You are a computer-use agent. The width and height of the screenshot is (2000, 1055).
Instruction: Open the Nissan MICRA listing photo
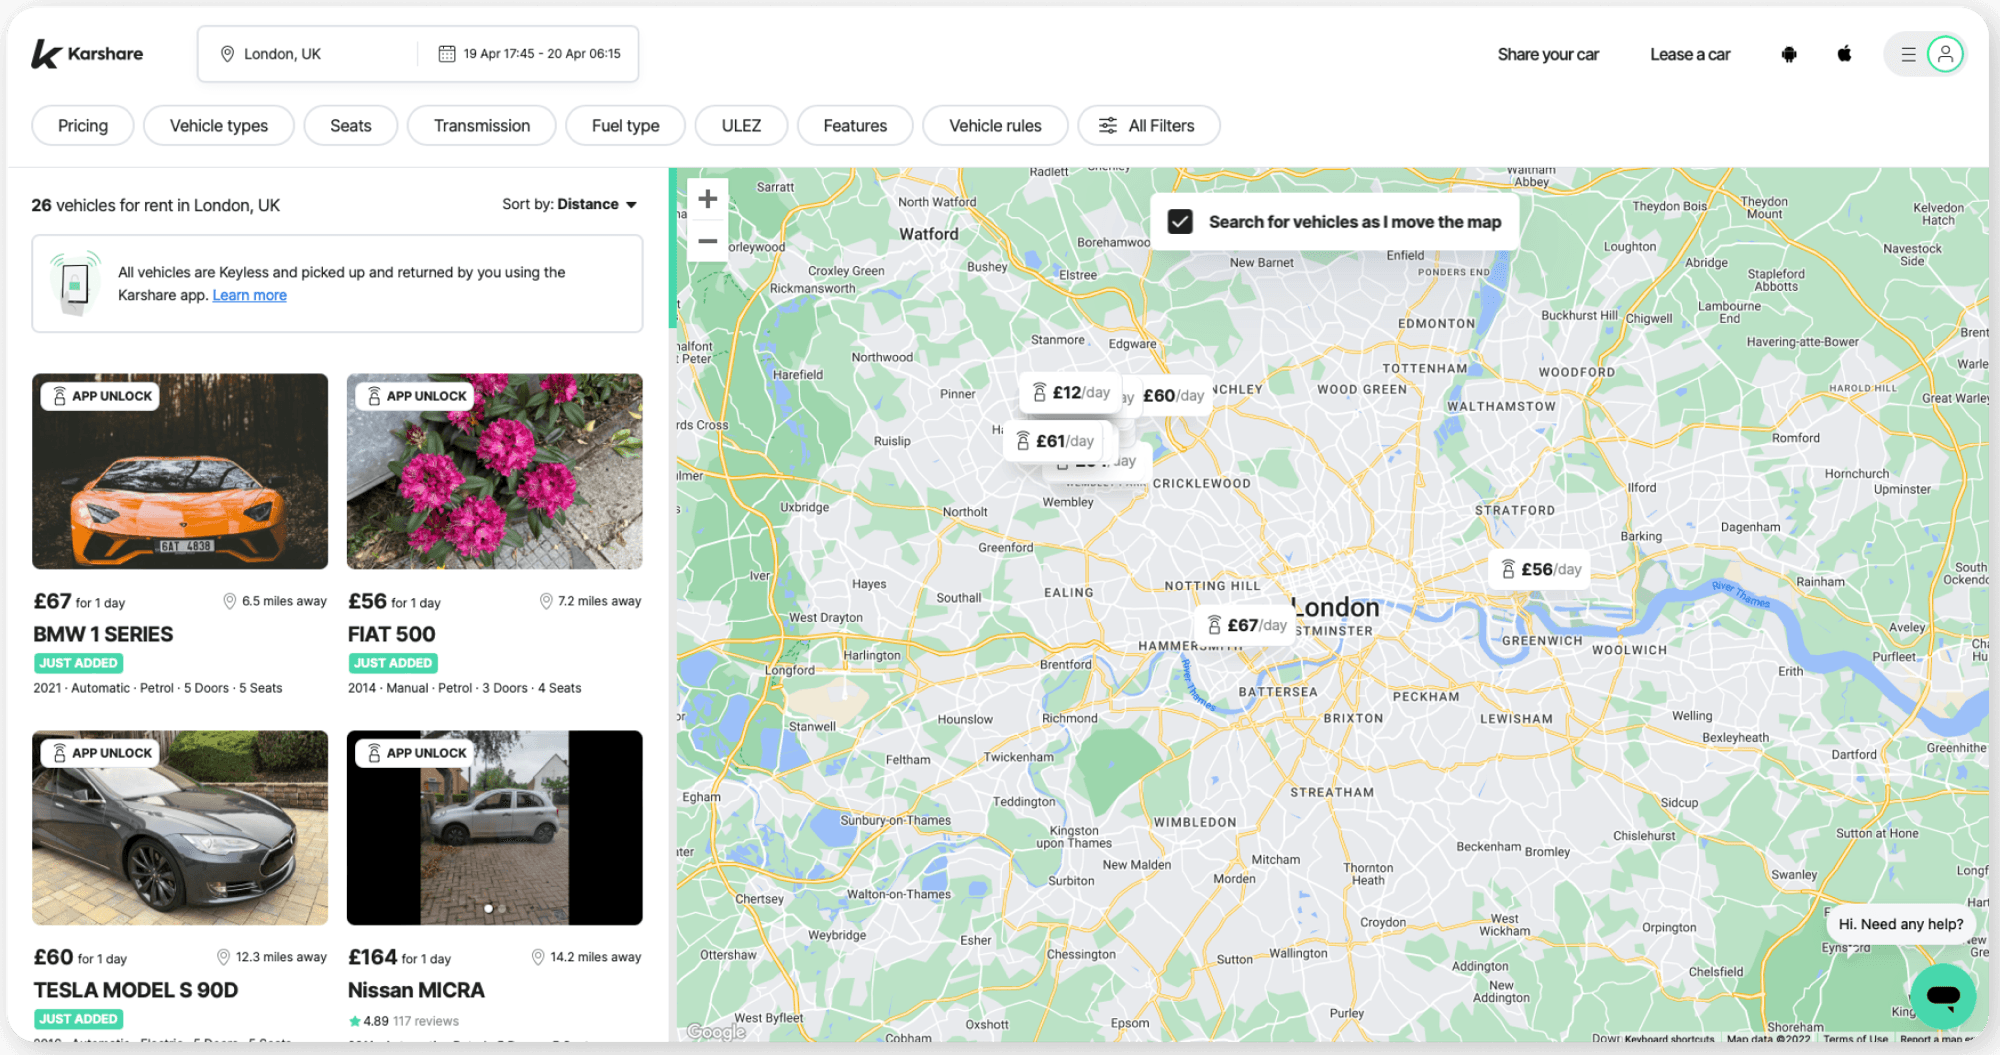click(x=495, y=827)
